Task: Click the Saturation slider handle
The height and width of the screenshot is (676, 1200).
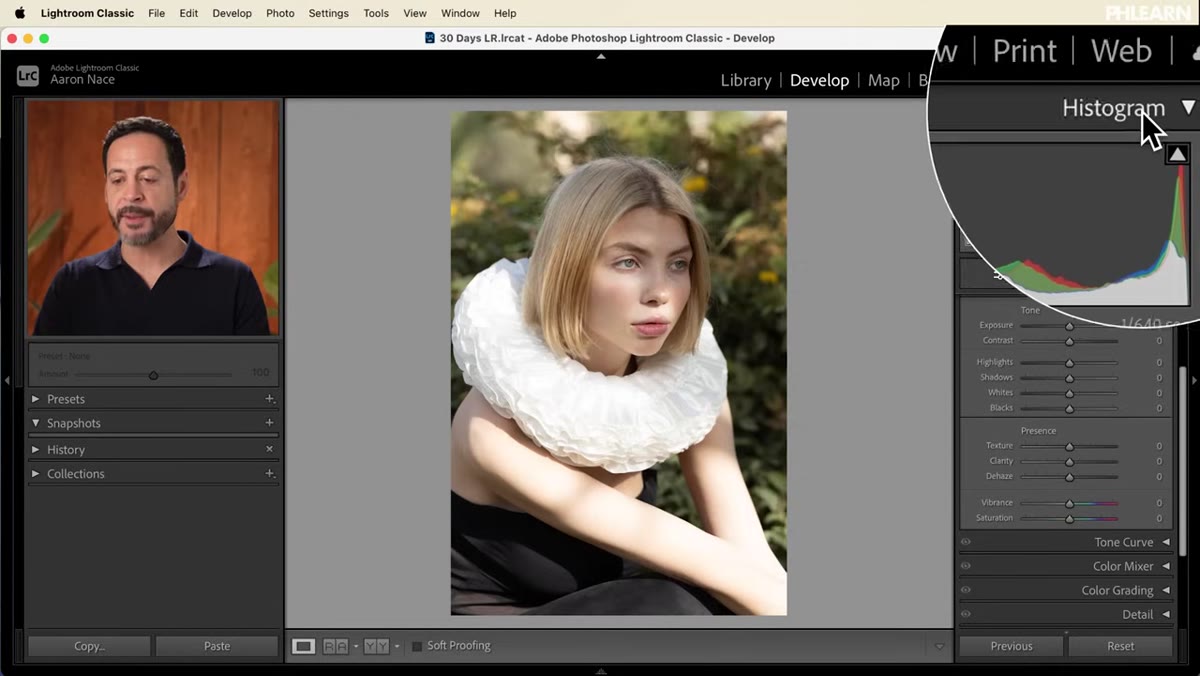Action: point(1069,519)
